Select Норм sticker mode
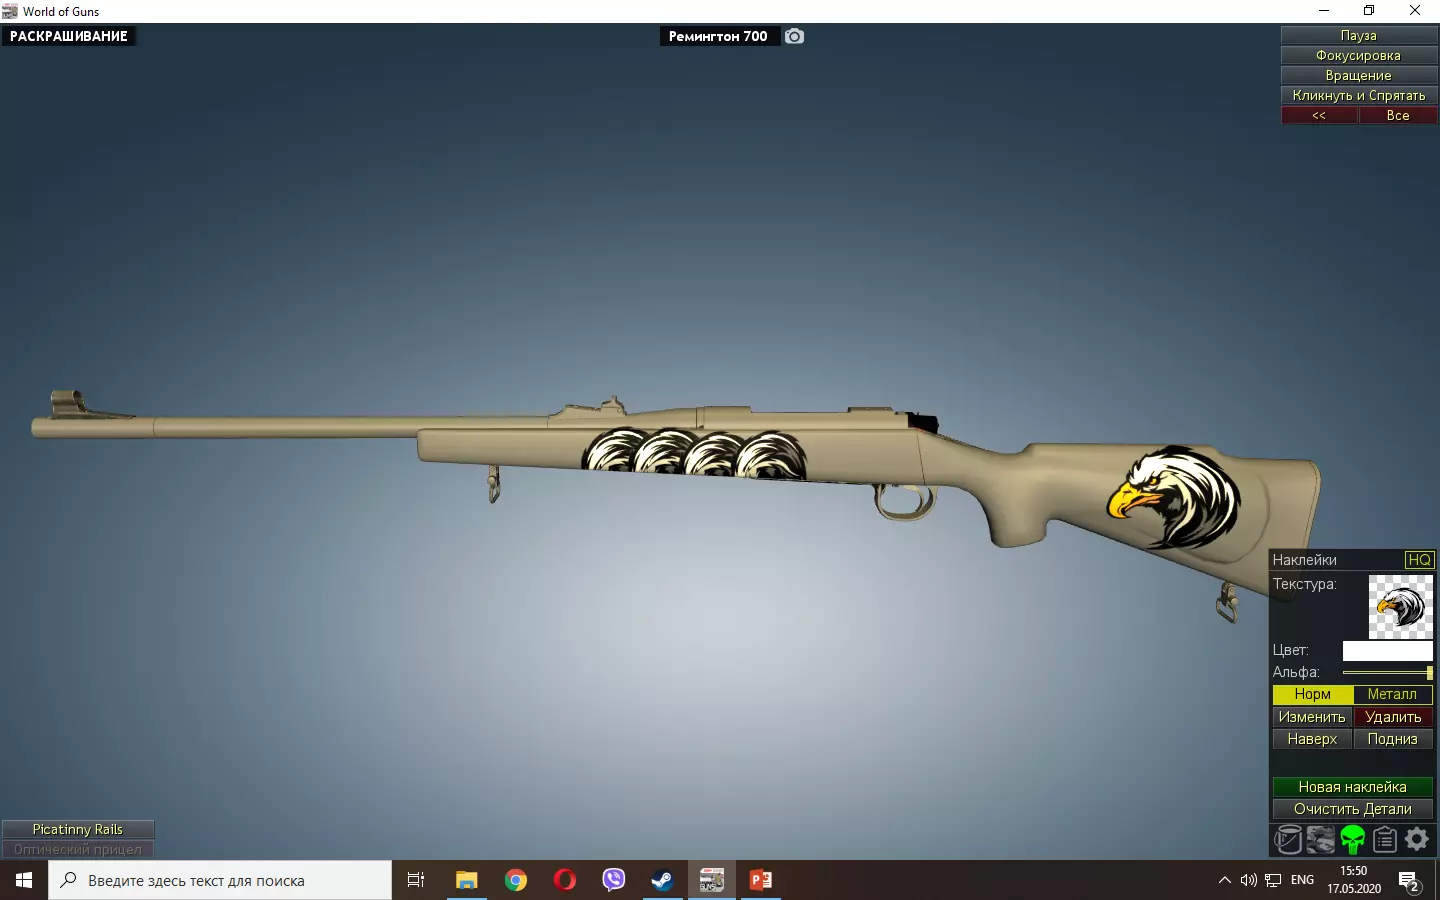Image resolution: width=1440 pixels, height=900 pixels. tap(1312, 694)
